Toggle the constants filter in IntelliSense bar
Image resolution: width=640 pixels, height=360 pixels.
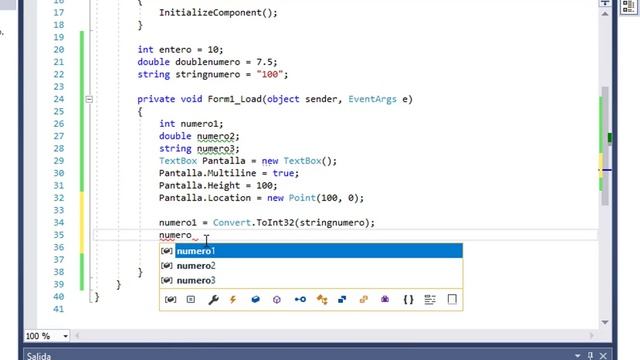[x=191, y=300]
